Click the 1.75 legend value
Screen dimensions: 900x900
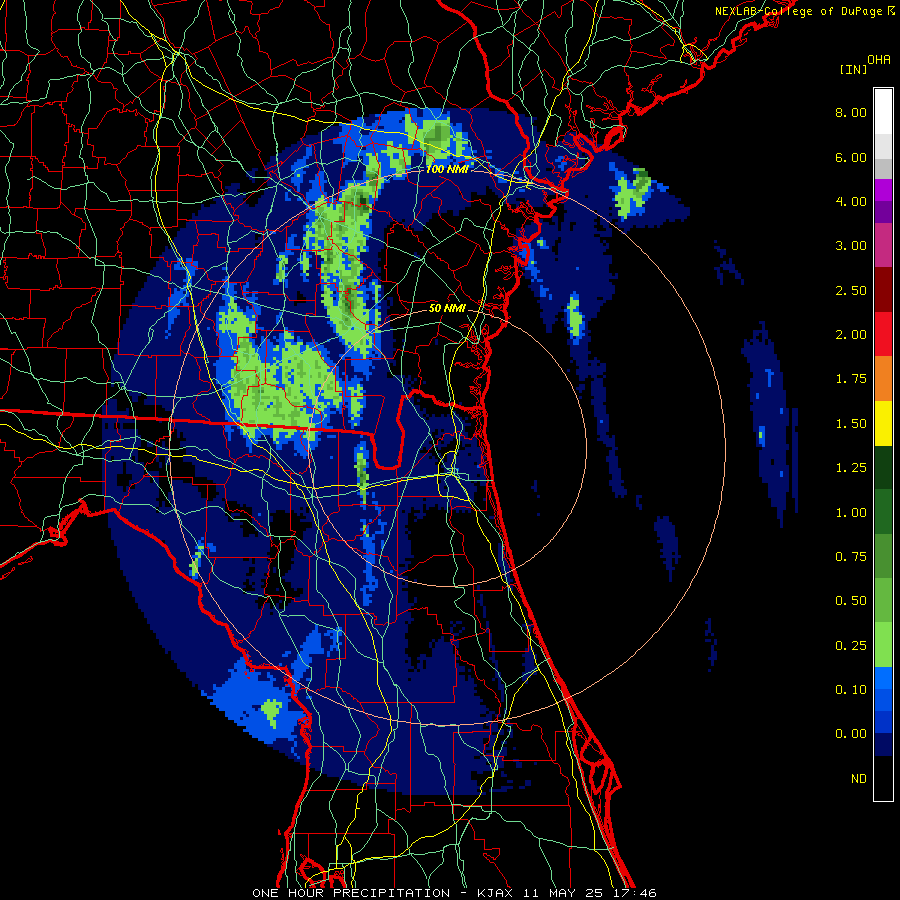click(851, 379)
